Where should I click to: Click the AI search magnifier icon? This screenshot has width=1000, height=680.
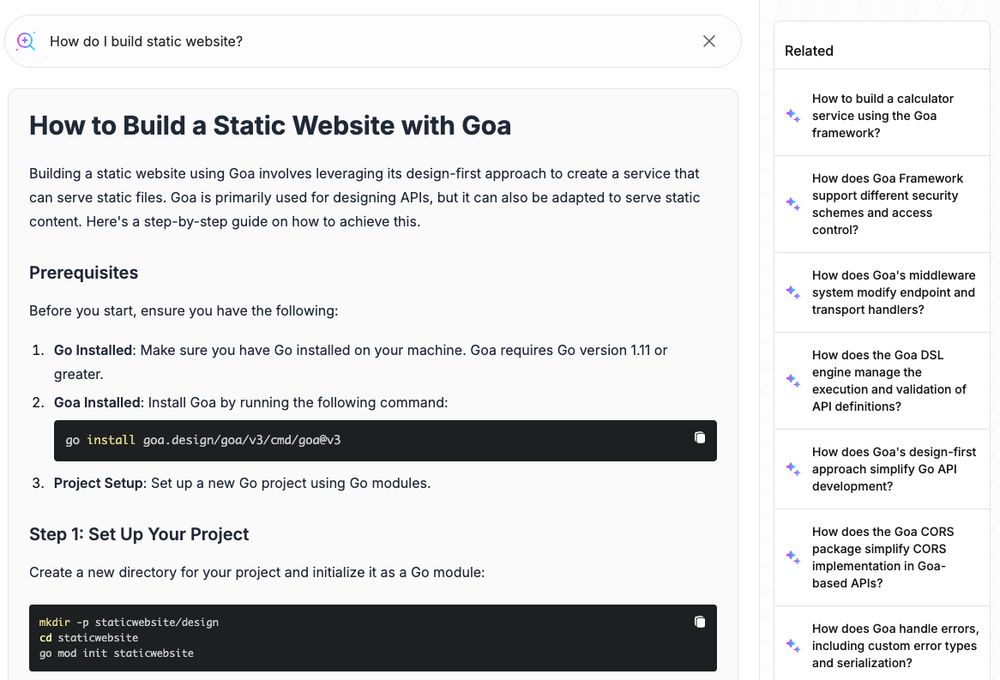pyautogui.click(x=26, y=41)
